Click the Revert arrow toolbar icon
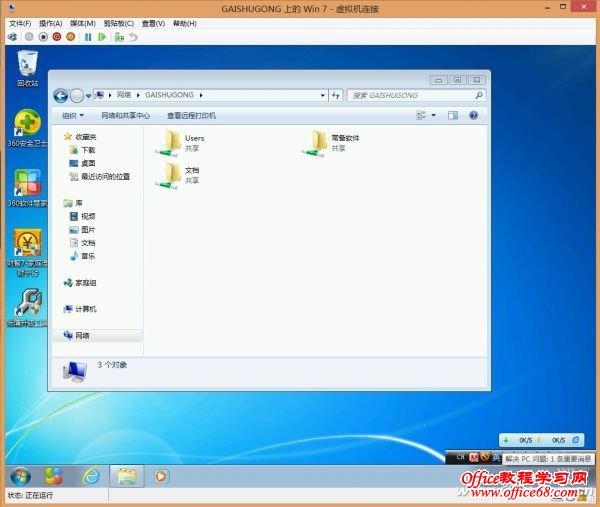The image size is (600, 507). (x=133, y=37)
